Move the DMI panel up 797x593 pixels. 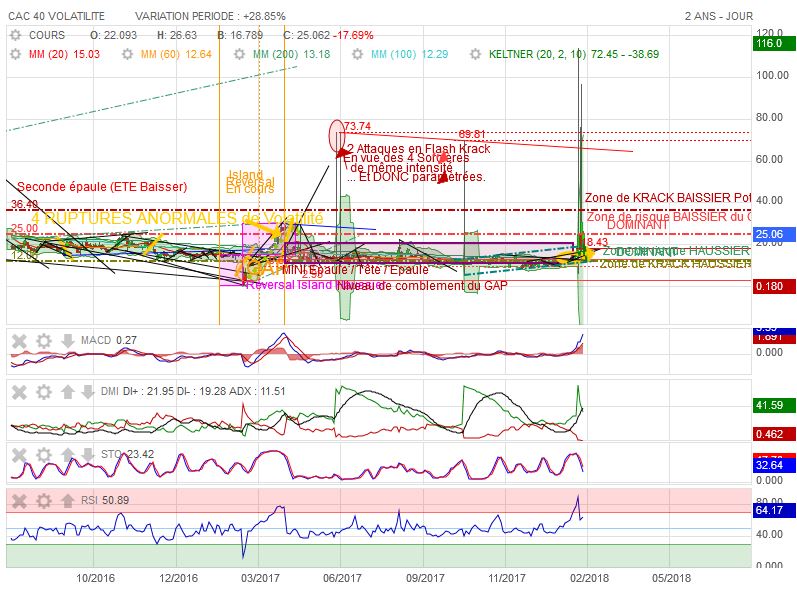68,392
